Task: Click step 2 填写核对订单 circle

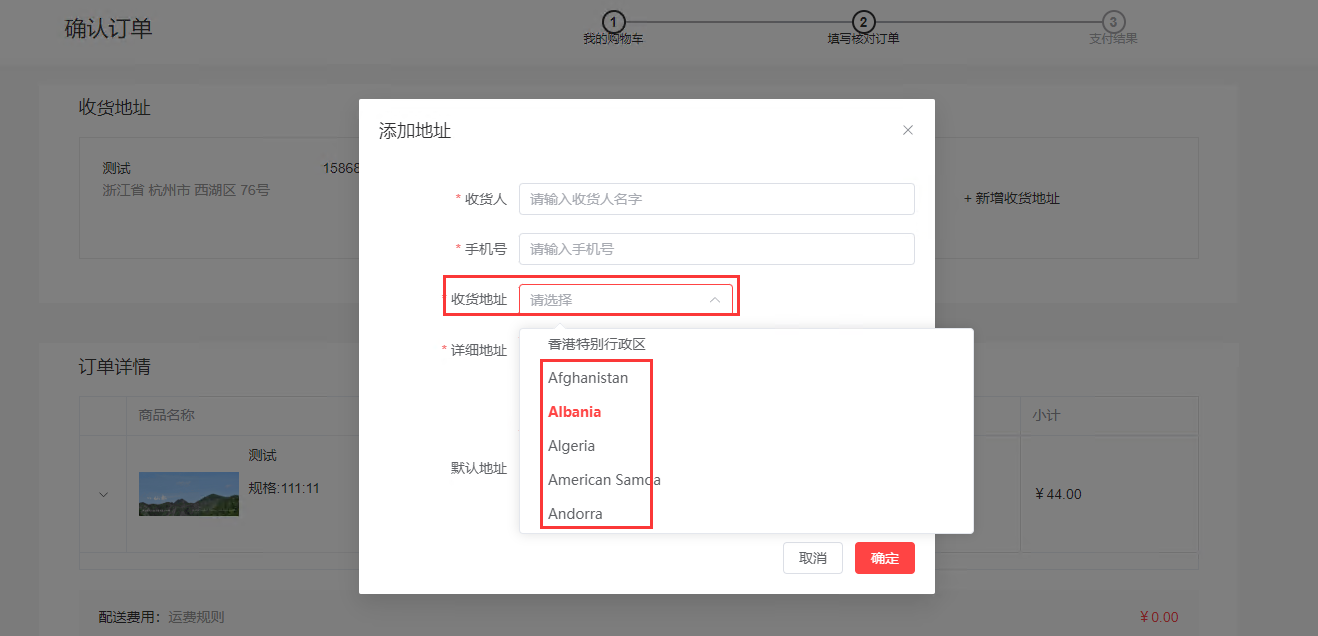Action: point(863,22)
